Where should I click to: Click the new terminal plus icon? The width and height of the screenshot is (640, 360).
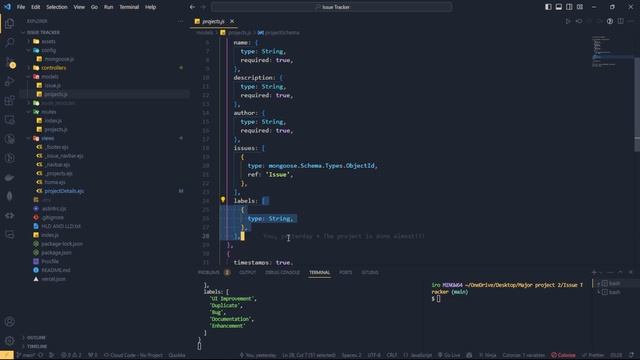(x=594, y=272)
